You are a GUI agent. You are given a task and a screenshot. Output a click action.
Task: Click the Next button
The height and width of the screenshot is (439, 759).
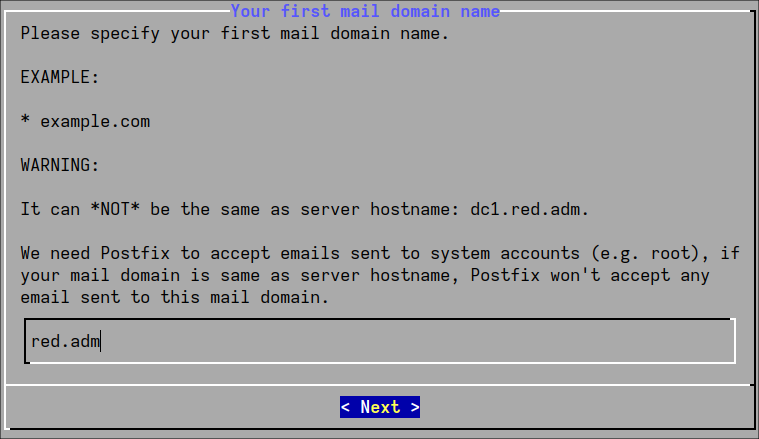[380, 407]
